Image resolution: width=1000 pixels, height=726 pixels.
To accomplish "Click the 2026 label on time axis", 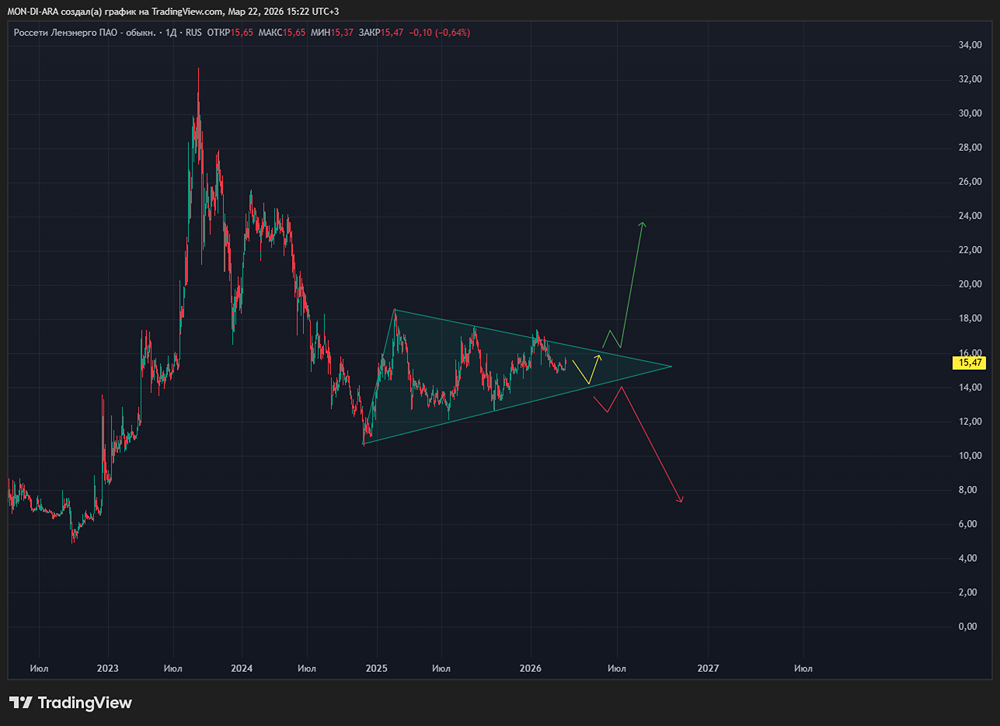I will pyautogui.click(x=530, y=669).
